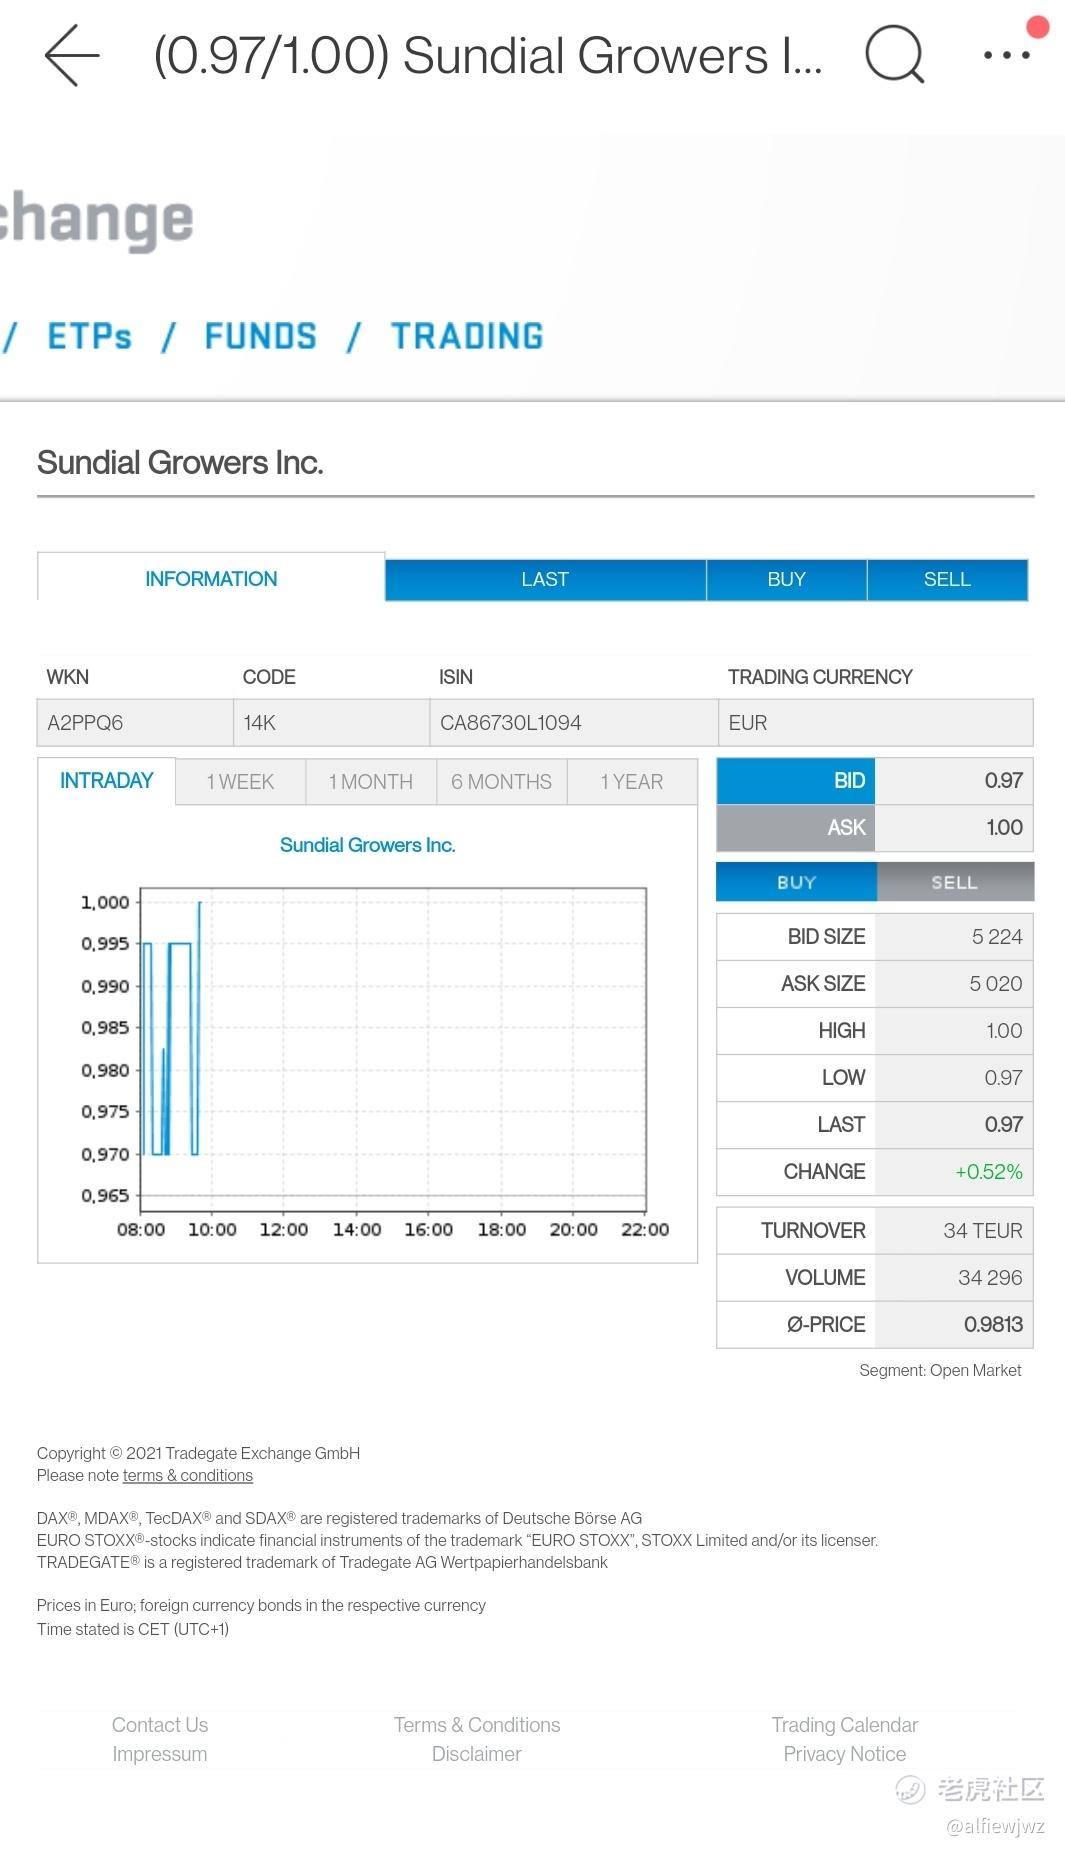Open the TRADING navigation item
The height and width of the screenshot is (1851, 1065).
[x=467, y=336]
